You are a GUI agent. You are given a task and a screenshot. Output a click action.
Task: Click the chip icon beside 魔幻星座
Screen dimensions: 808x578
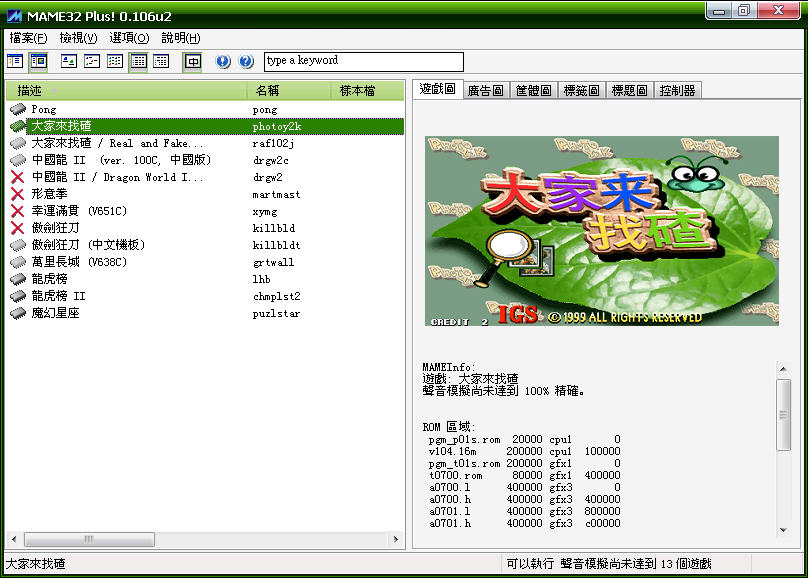pos(18,313)
